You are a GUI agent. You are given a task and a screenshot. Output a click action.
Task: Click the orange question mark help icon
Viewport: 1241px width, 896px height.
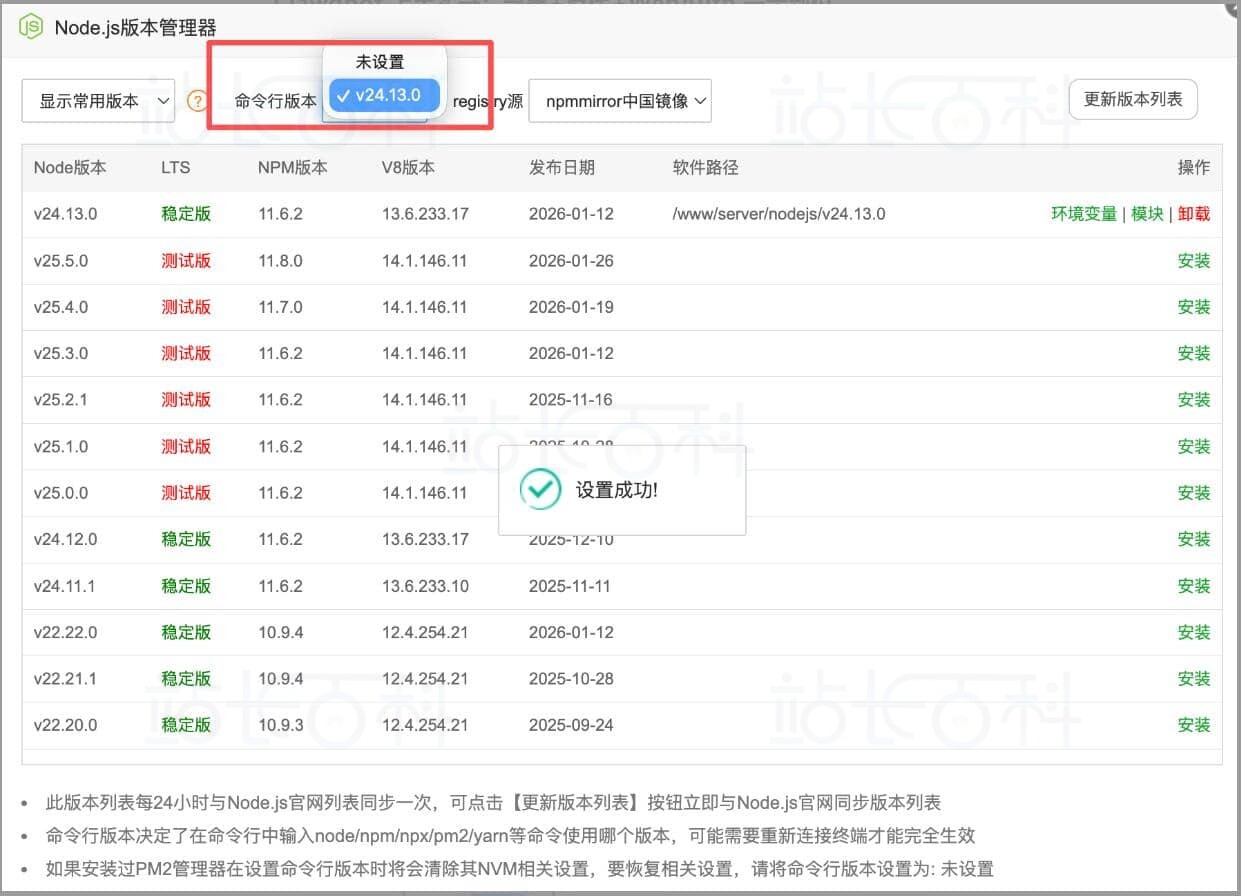click(x=197, y=101)
